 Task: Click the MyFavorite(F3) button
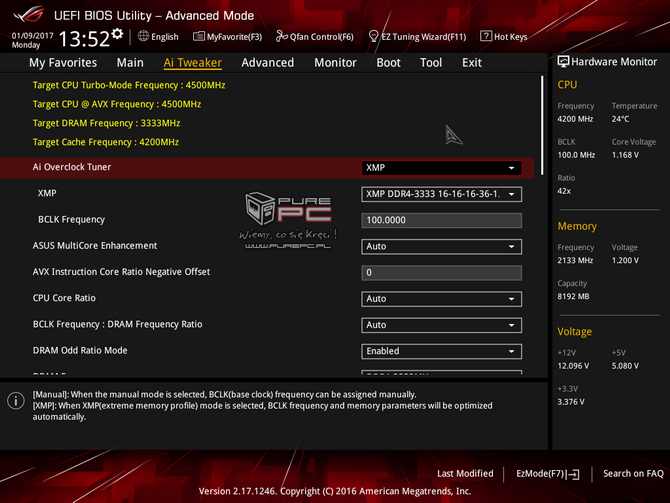[228, 37]
